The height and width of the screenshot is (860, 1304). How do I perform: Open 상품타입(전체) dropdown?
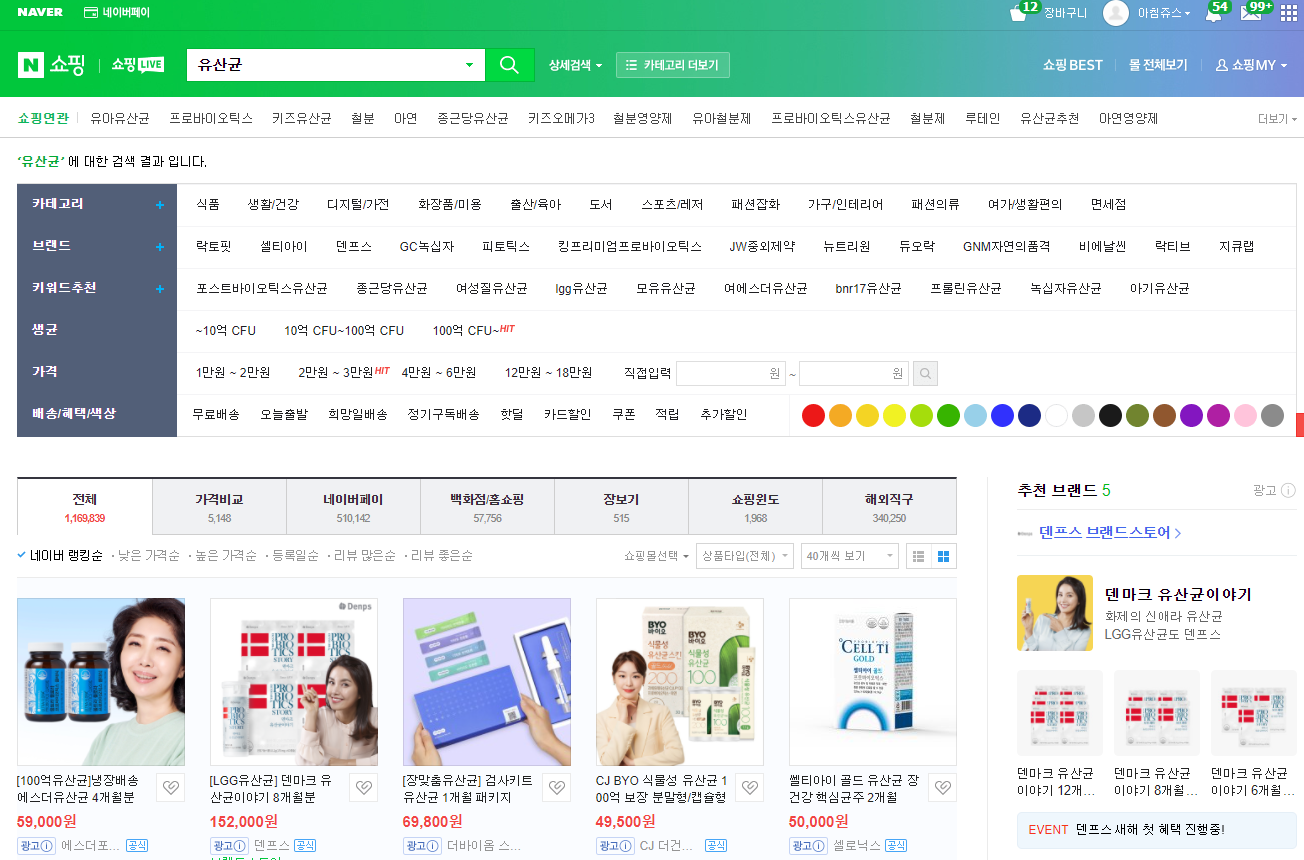coord(745,556)
